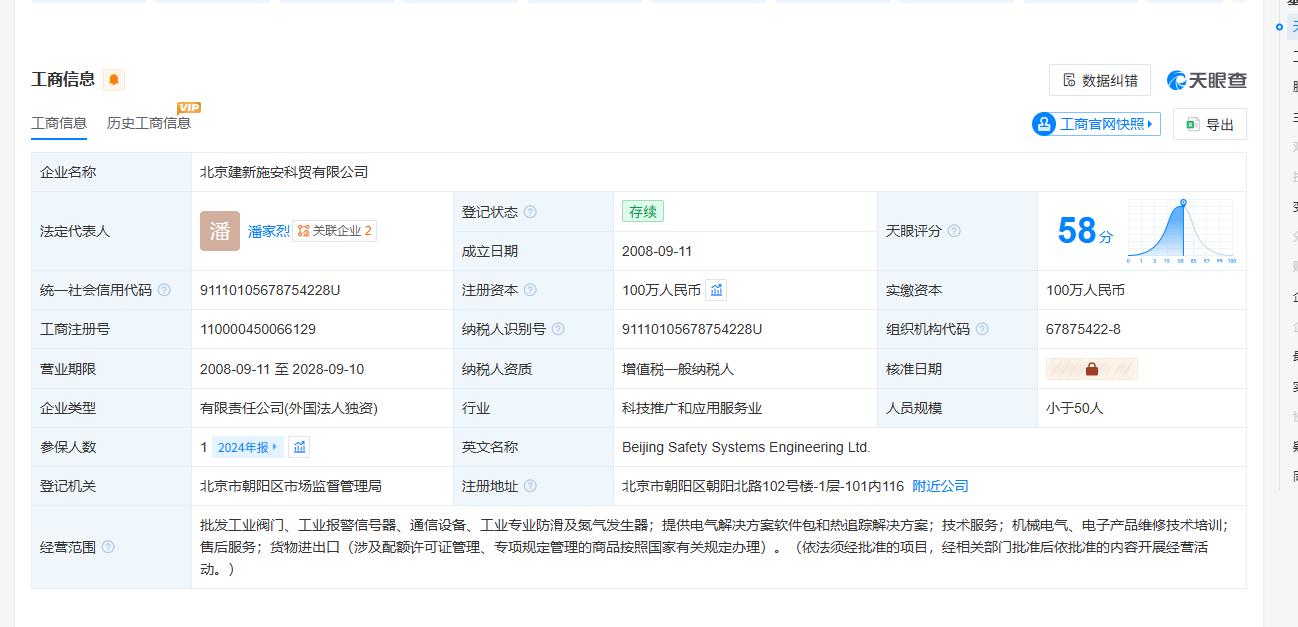The height and width of the screenshot is (627, 1298).
Task: Click the 数据纠错 button
Action: click(x=1099, y=80)
